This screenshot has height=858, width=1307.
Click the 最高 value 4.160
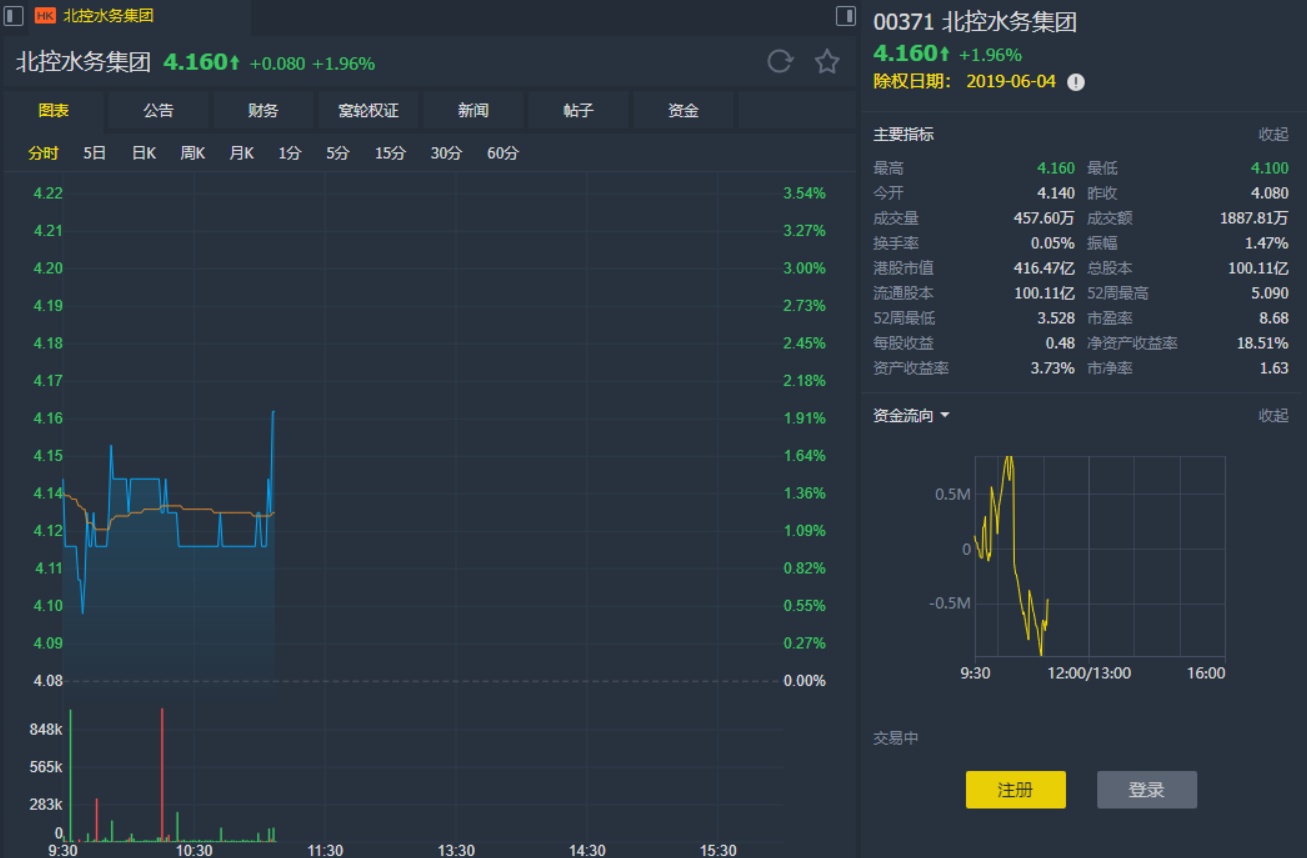(1056, 168)
